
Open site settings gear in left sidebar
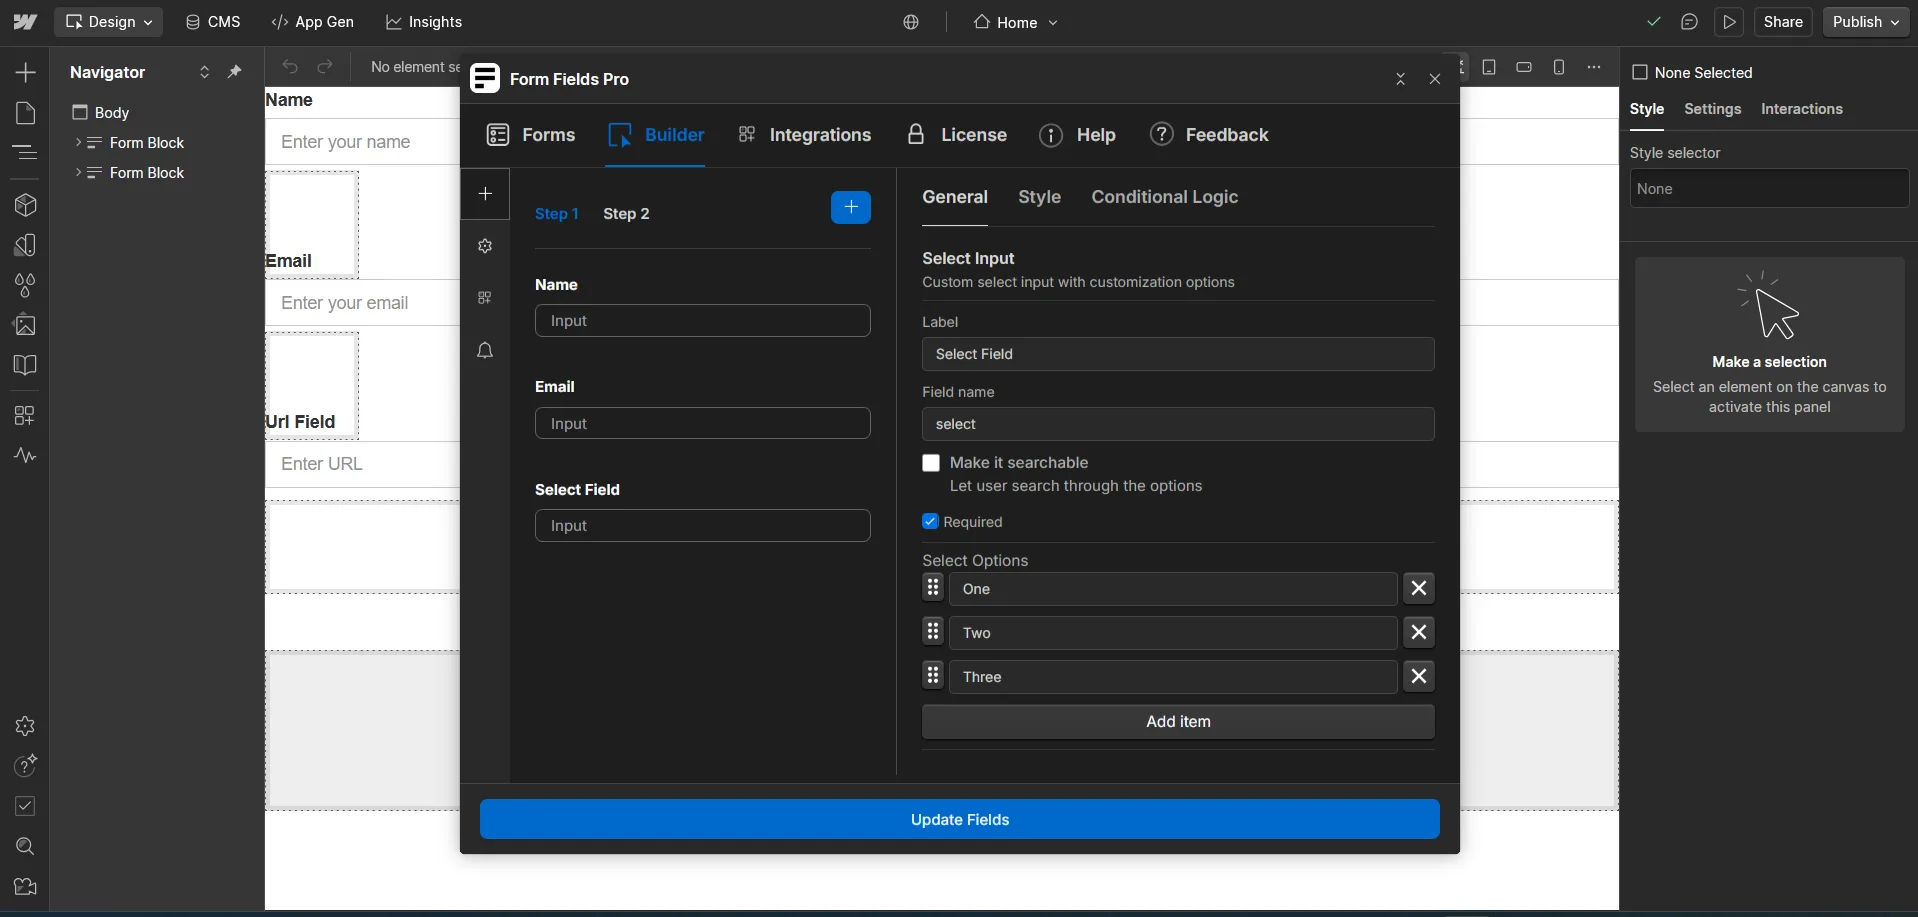tap(25, 726)
